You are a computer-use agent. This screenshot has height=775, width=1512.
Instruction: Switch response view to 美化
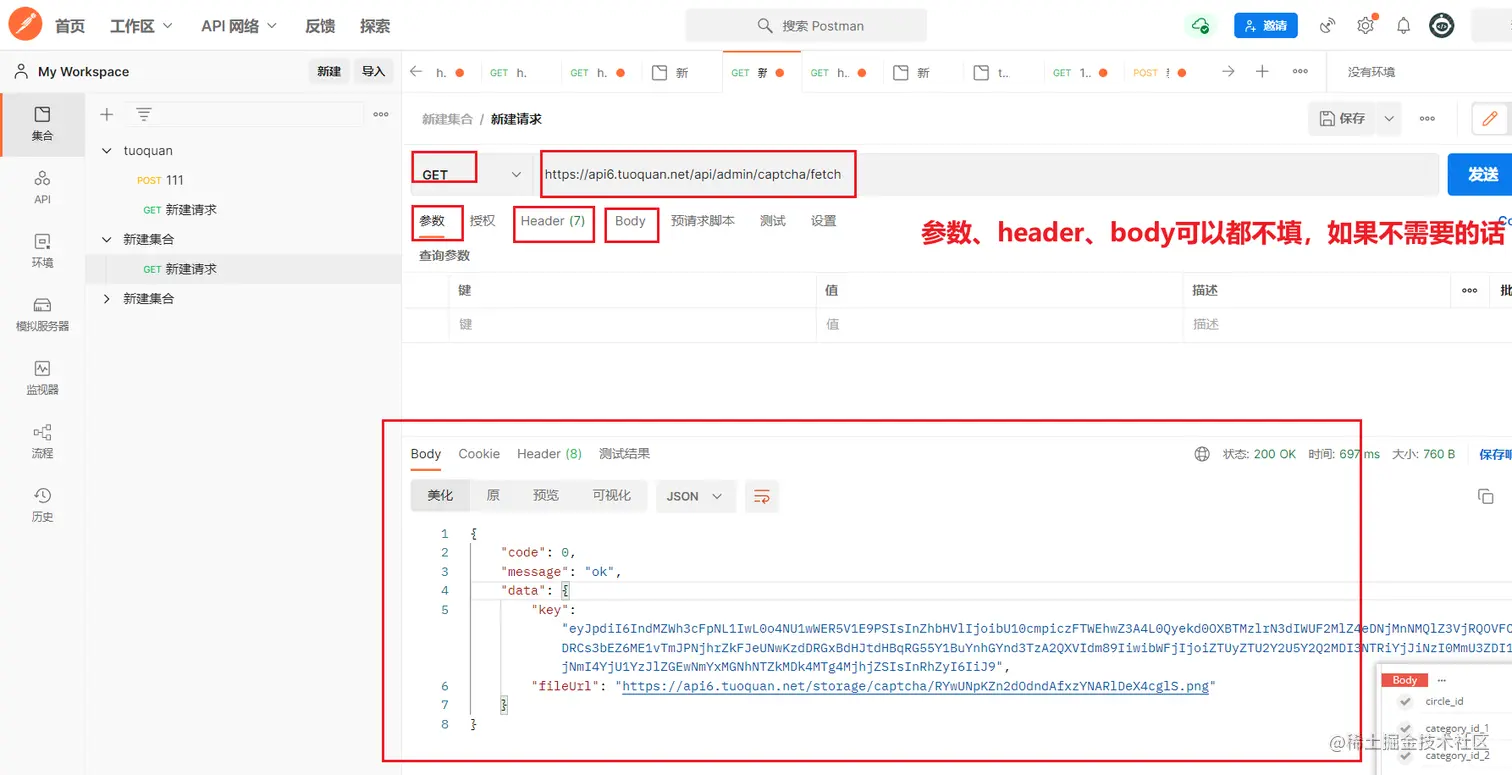pyautogui.click(x=440, y=496)
